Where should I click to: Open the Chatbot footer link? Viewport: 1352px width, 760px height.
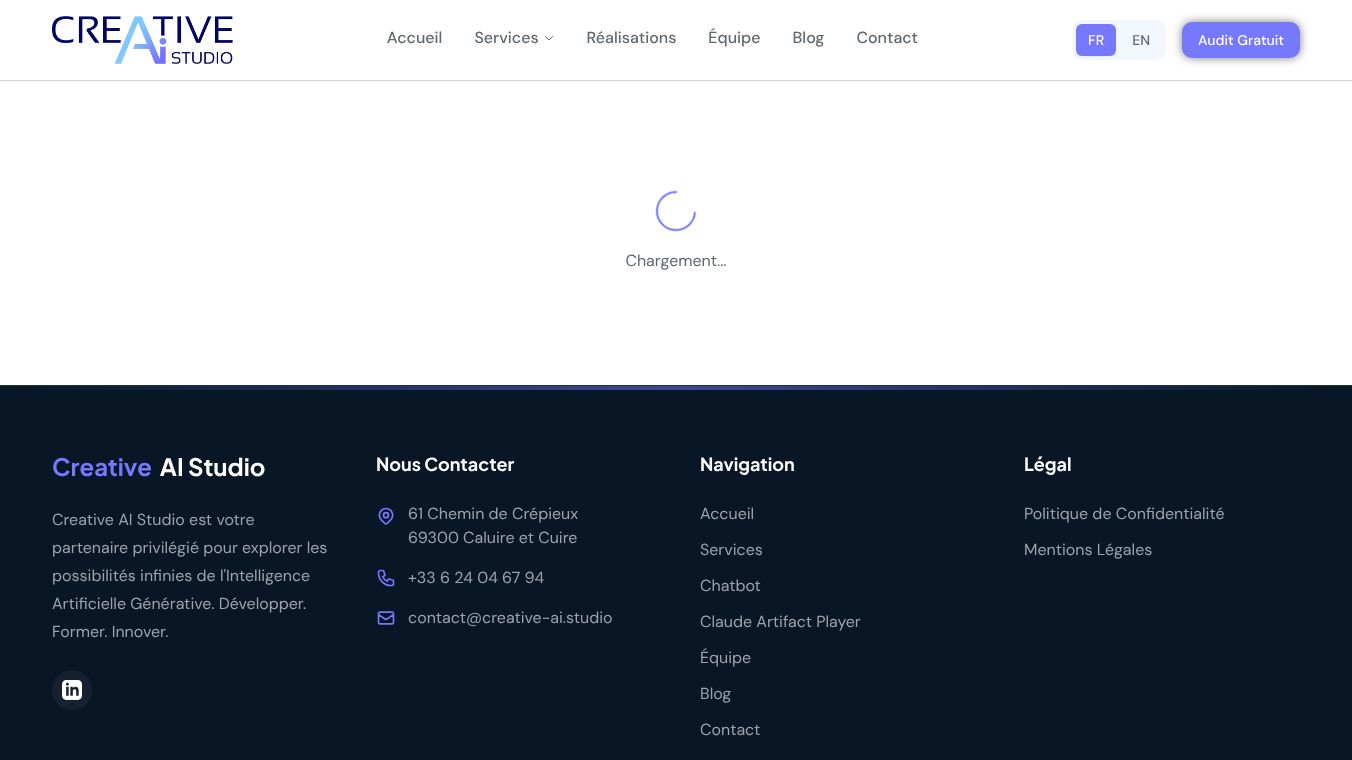click(x=730, y=586)
